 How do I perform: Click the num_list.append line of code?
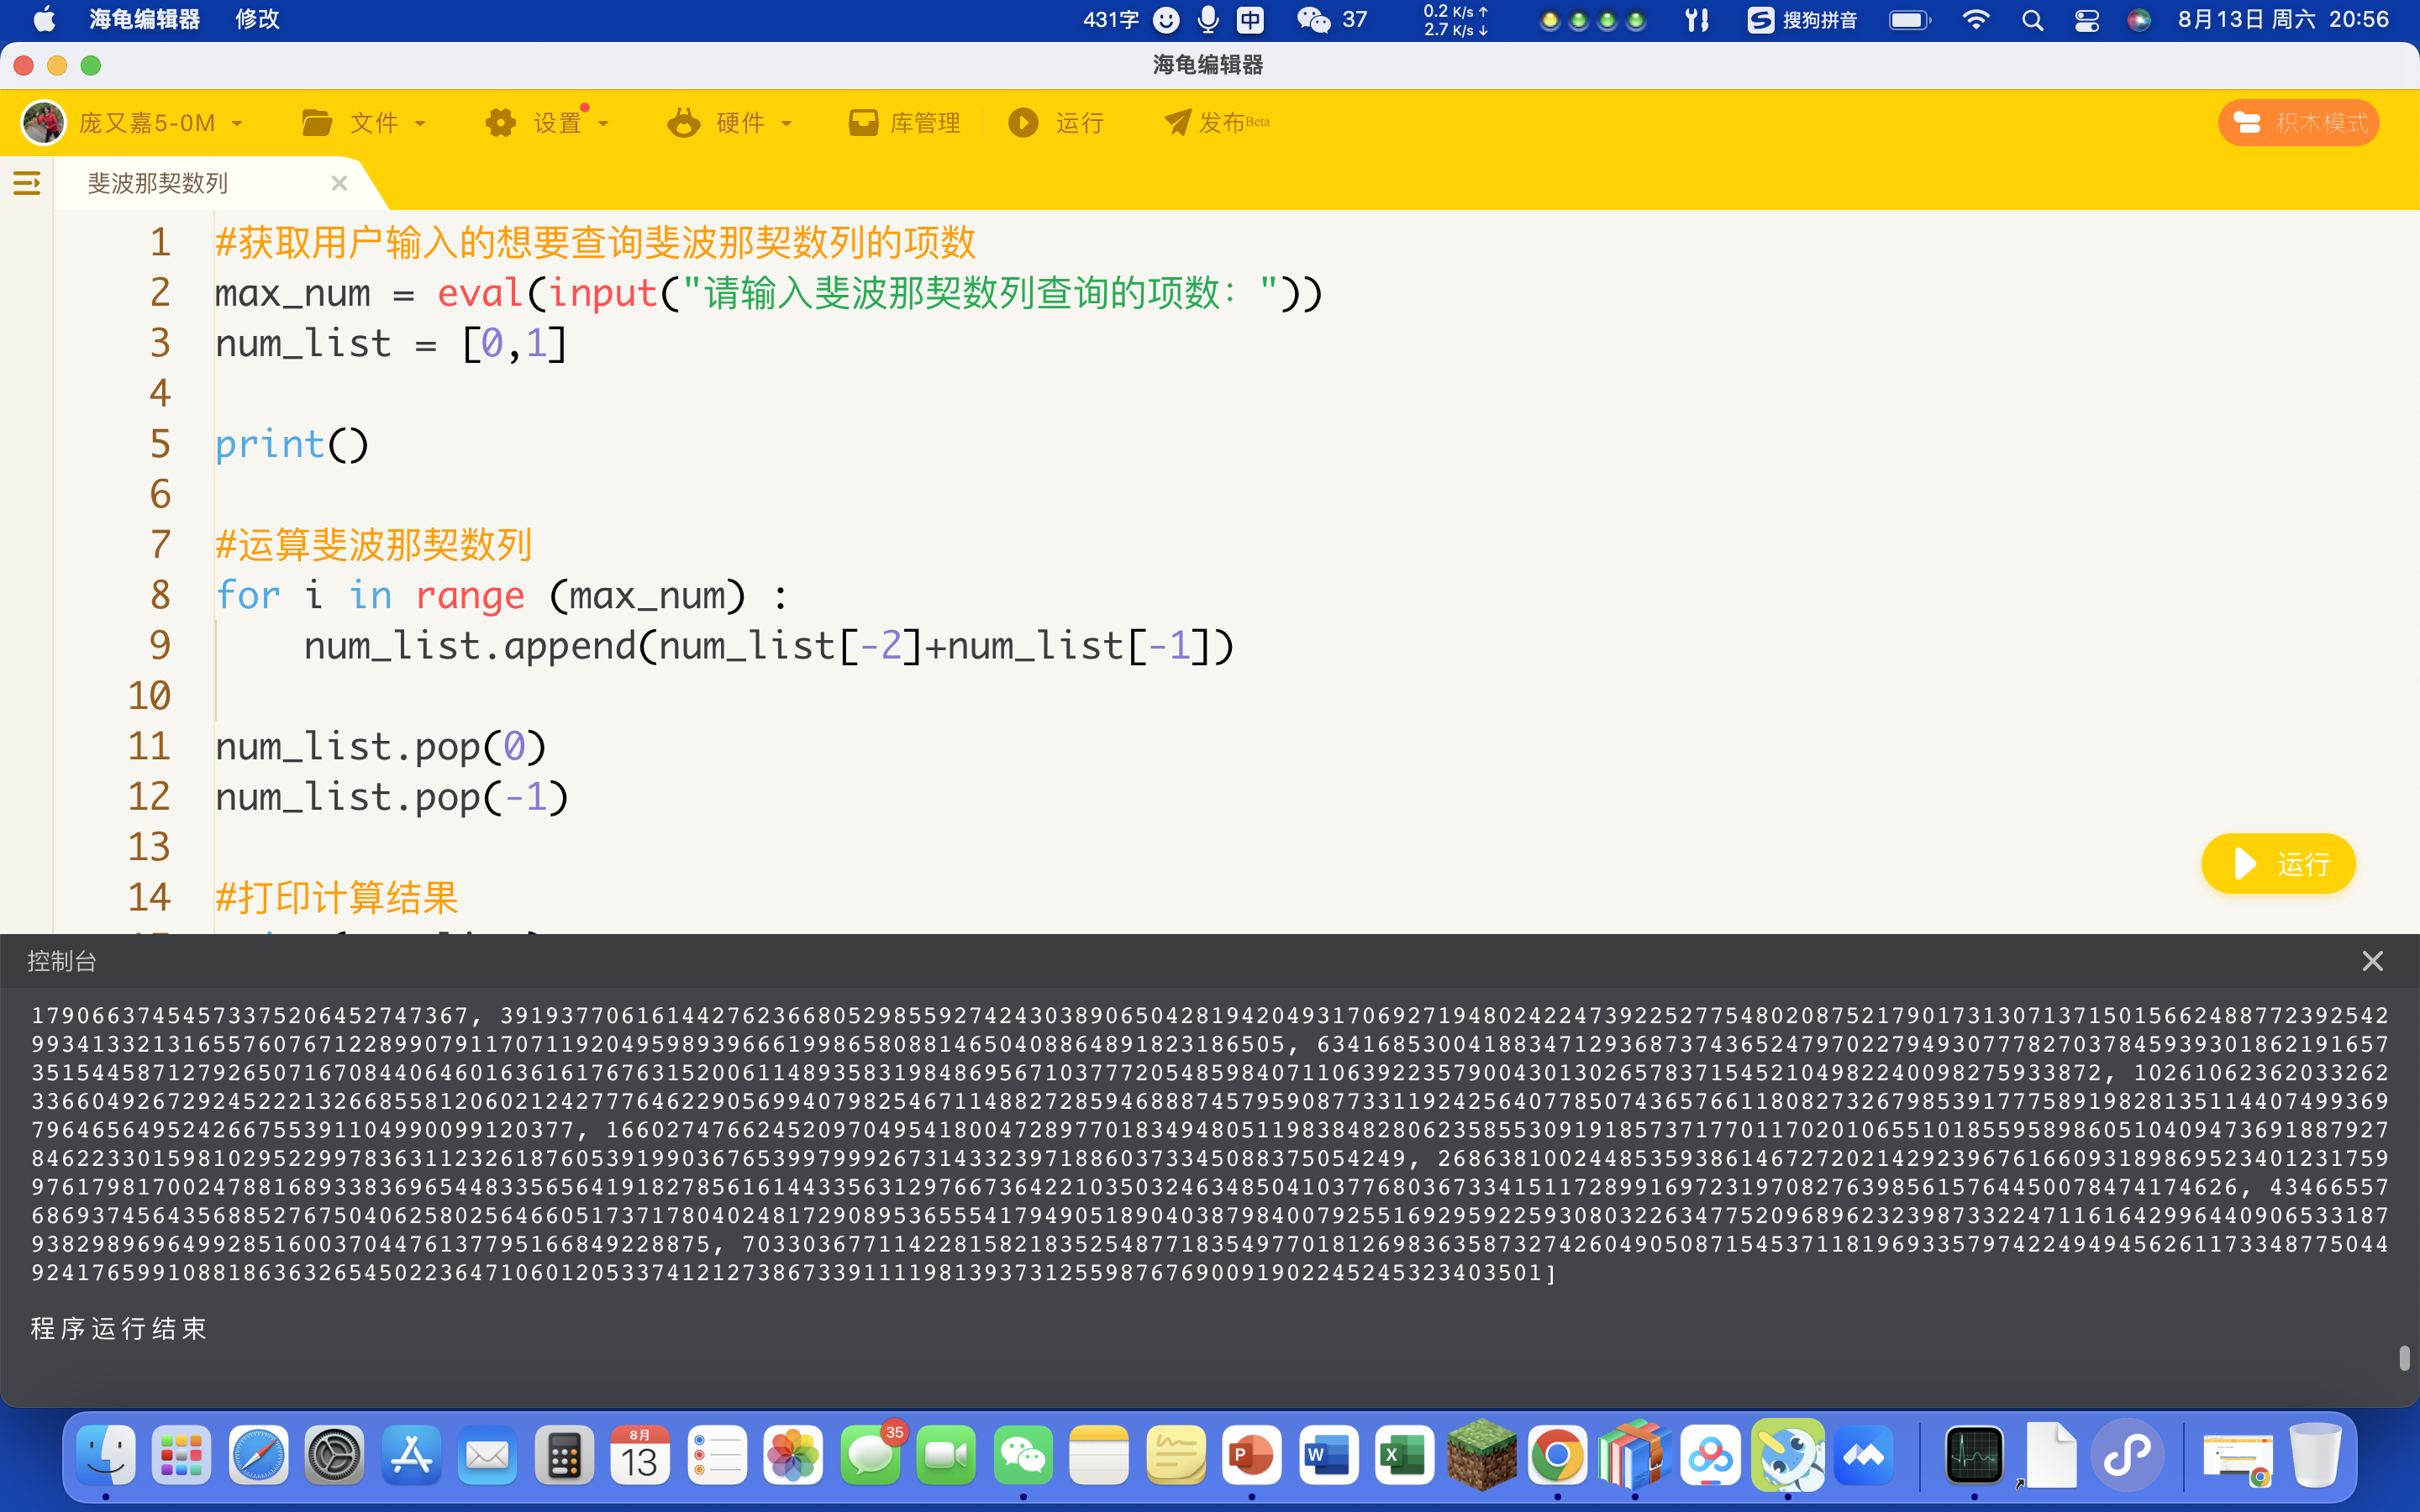coord(769,646)
